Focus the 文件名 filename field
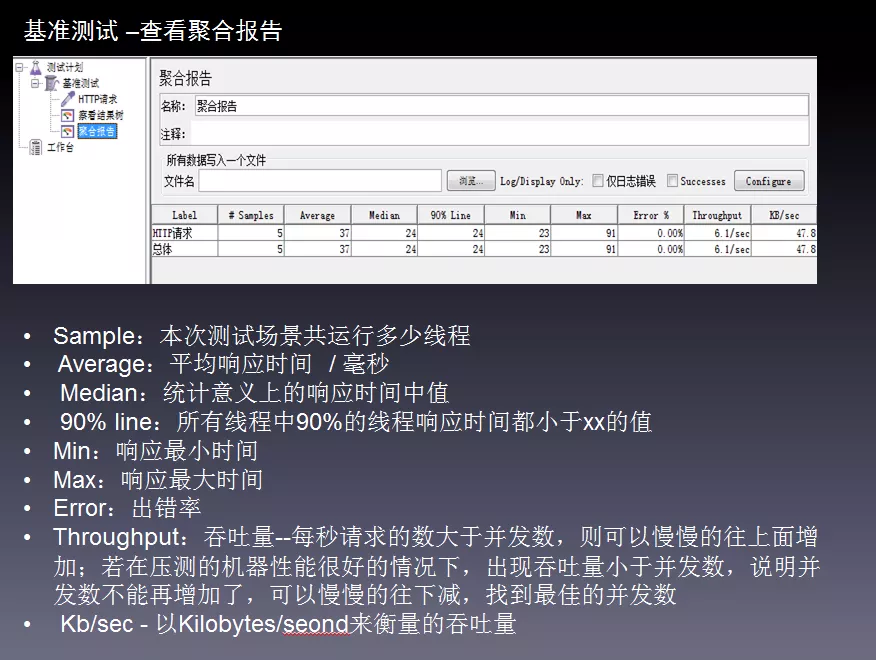The image size is (876, 660). point(320,181)
